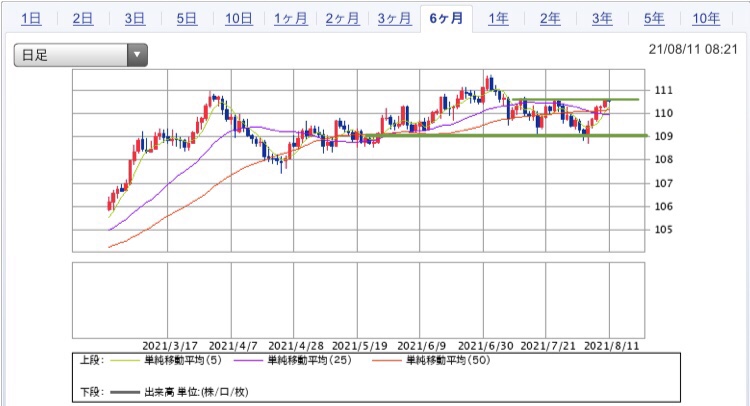Click the 2021/8/11 date label
Viewport: 750px width, 406px height.
tap(611, 346)
